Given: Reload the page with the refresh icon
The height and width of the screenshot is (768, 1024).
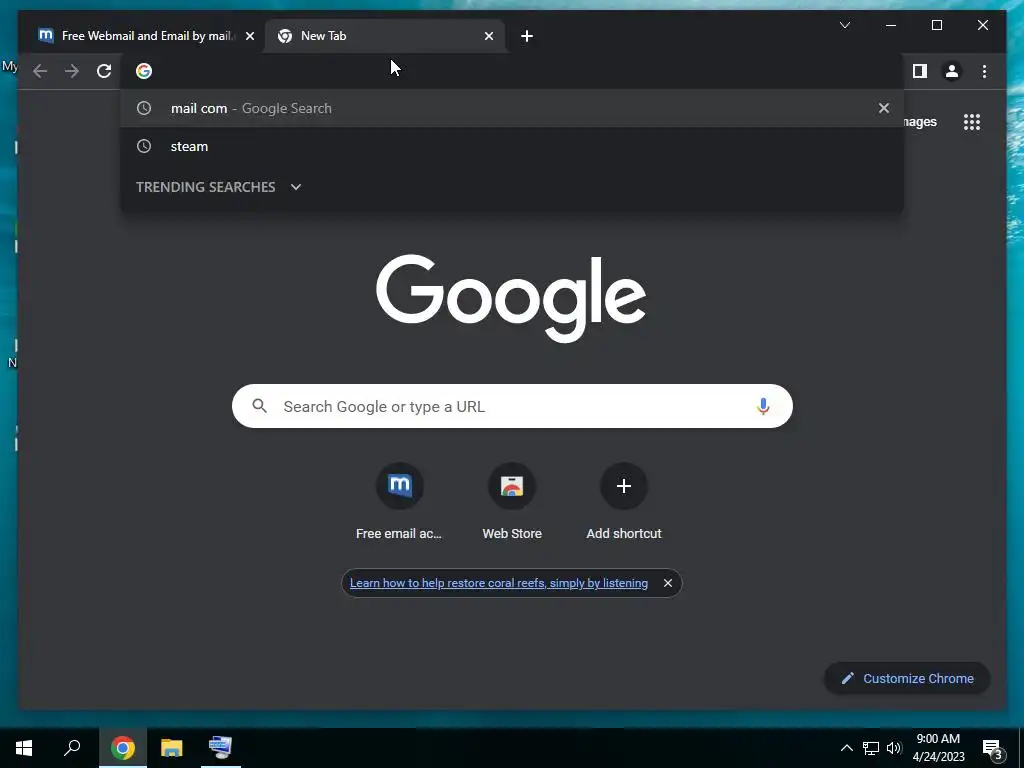Looking at the screenshot, I should pyautogui.click(x=104, y=71).
